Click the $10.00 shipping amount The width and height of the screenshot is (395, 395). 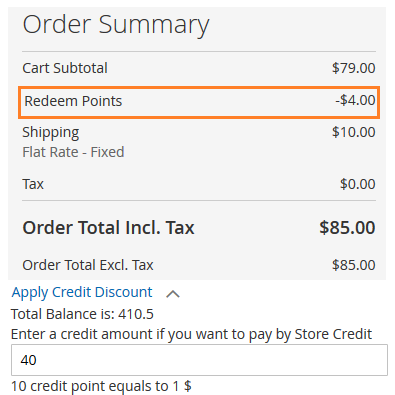point(354,132)
